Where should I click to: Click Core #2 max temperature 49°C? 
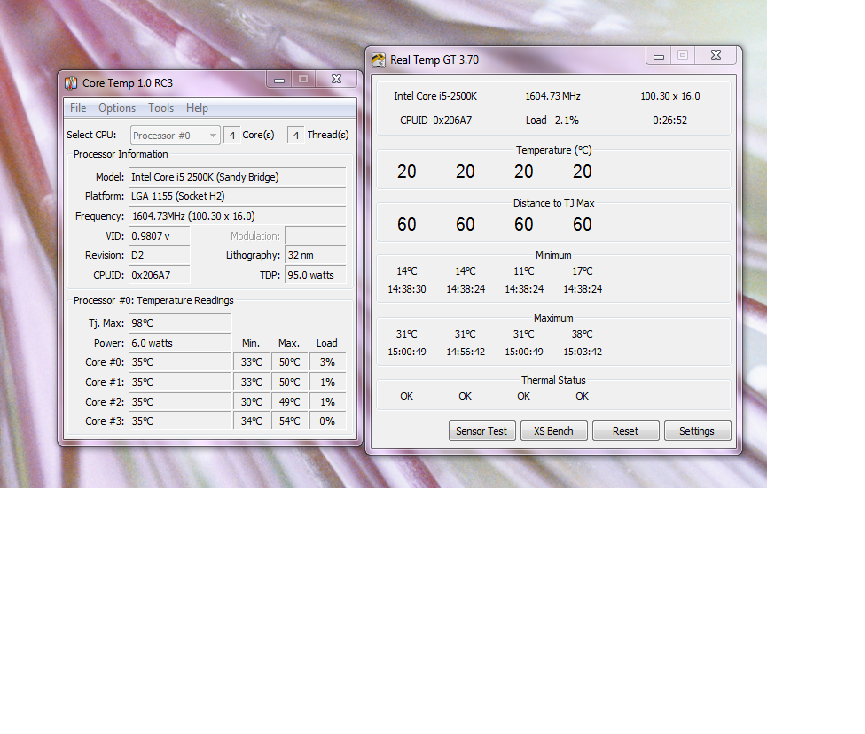tap(290, 402)
